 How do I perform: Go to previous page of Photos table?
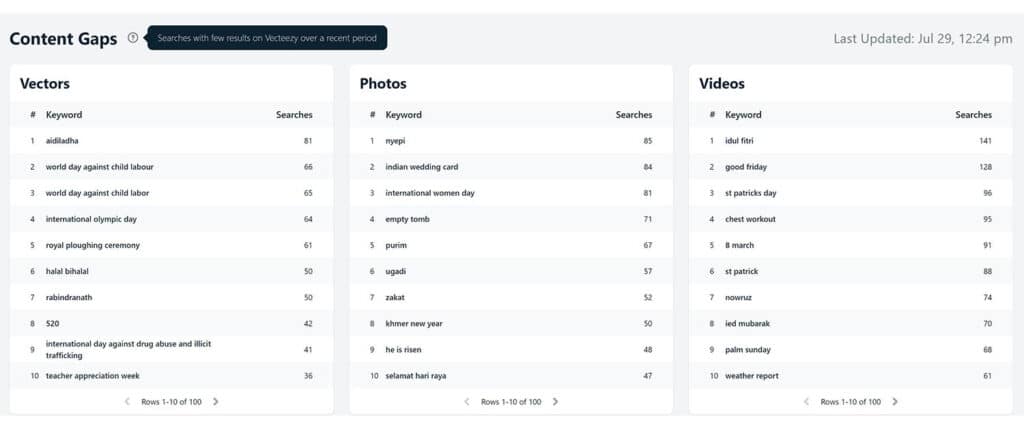click(x=467, y=401)
